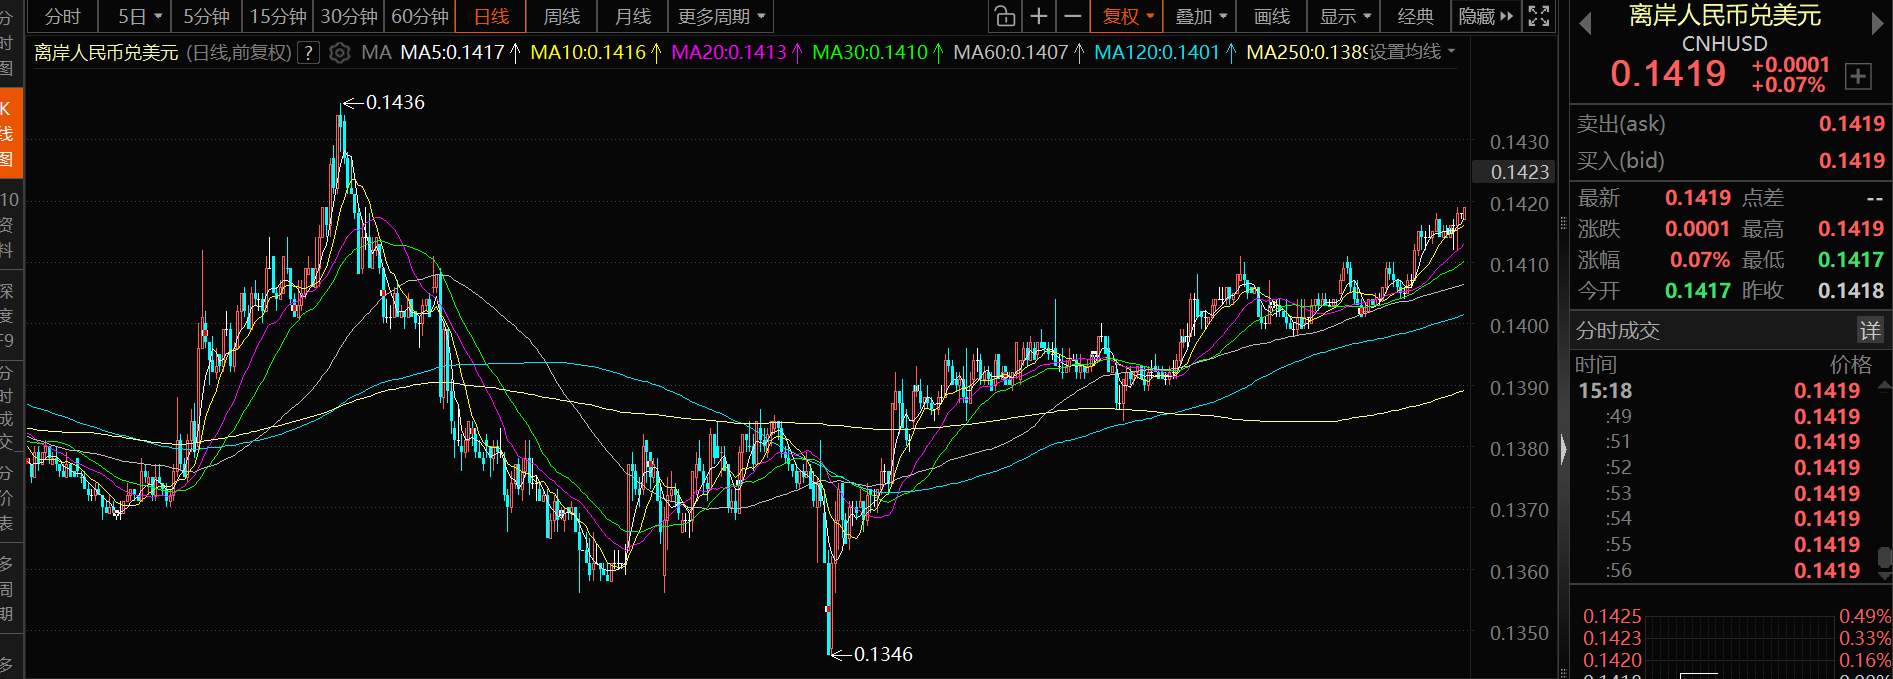The width and height of the screenshot is (1893, 679).
Task: Select the 60分钟 period tab
Action: click(x=420, y=16)
